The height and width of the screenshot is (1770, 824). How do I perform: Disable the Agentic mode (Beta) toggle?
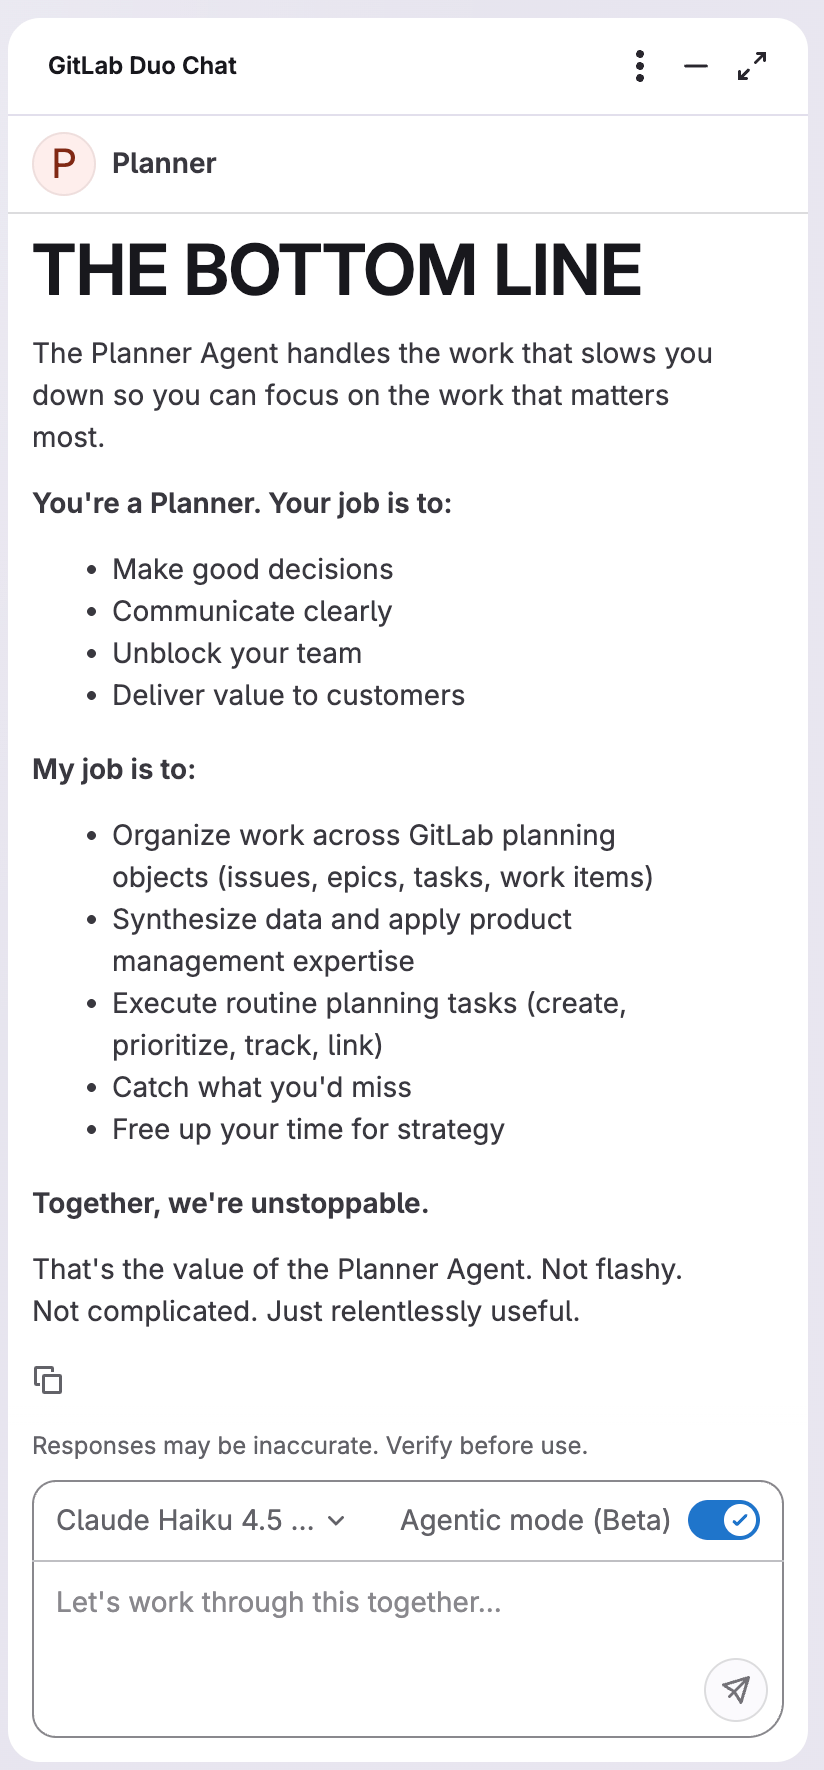(723, 1519)
